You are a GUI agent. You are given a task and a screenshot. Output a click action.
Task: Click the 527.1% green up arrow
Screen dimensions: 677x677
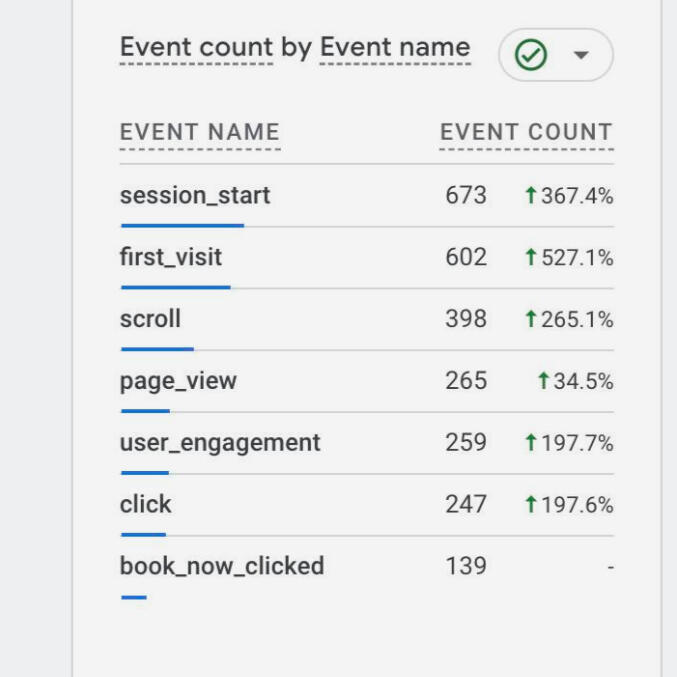point(531,258)
